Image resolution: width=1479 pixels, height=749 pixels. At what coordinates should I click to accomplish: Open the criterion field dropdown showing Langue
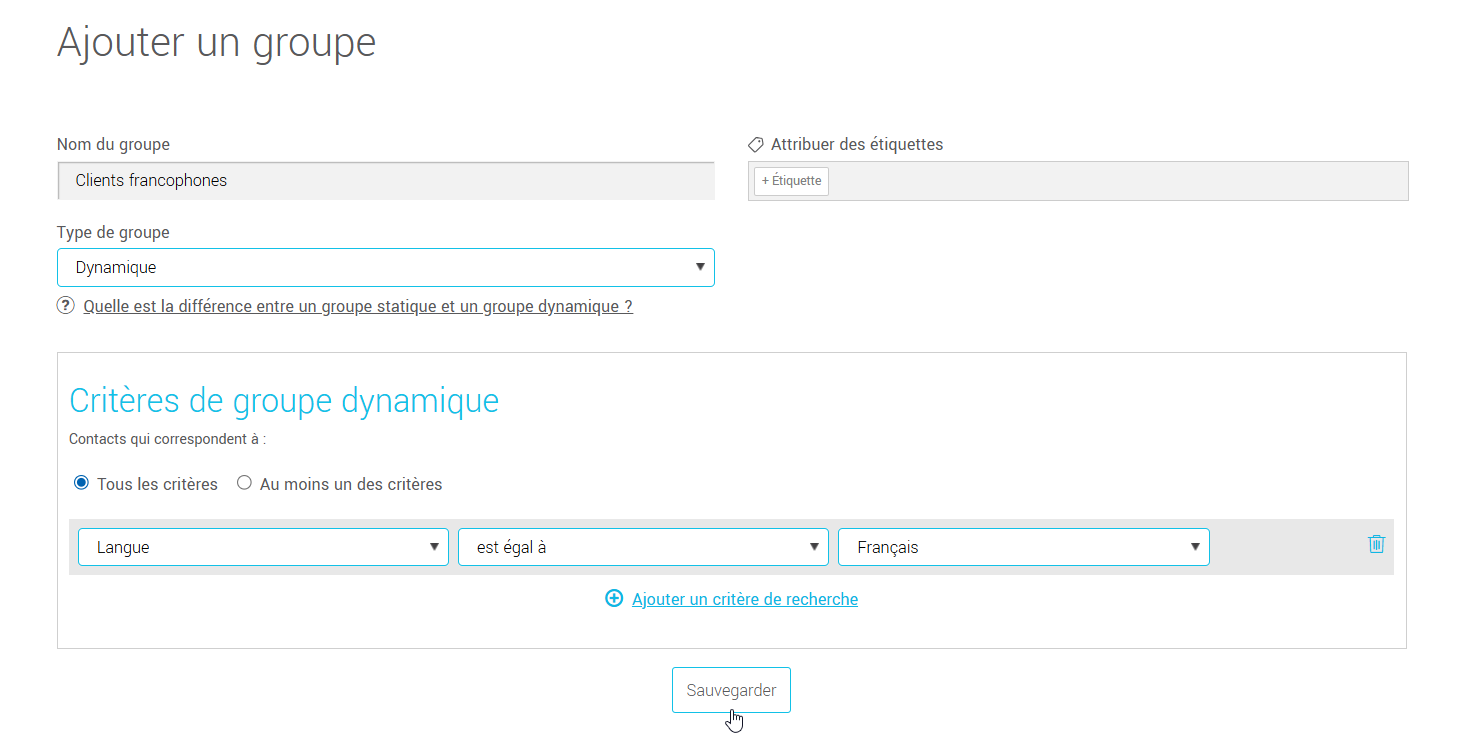pyautogui.click(x=263, y=547)
